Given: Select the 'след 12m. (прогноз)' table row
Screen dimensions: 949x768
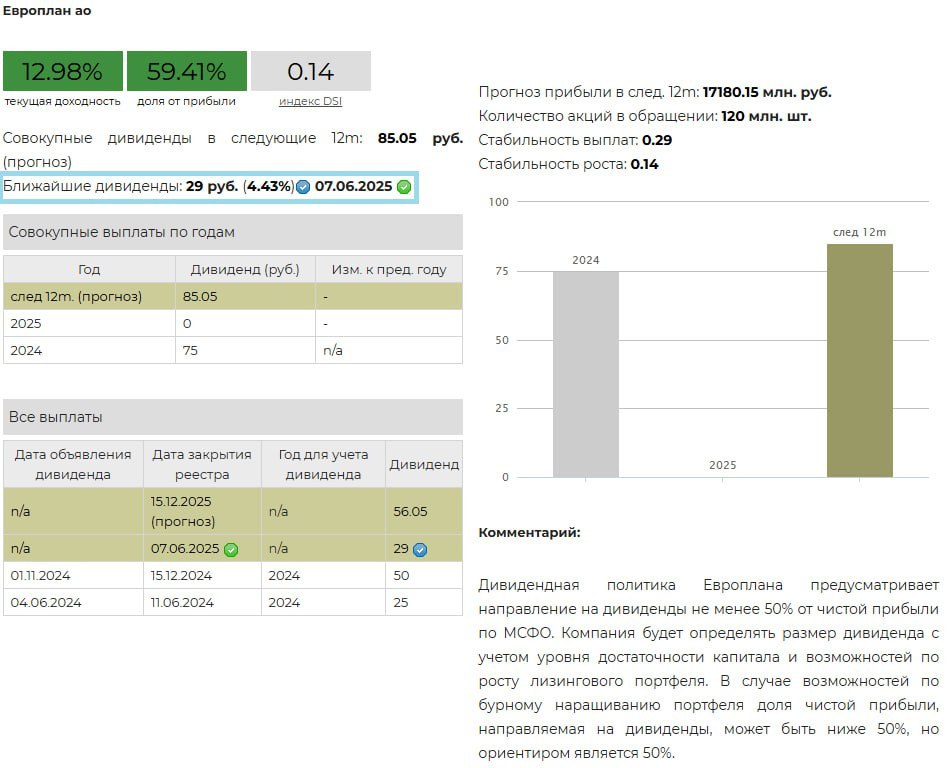Looking at the screenshot, I should [x=232, y=296].
